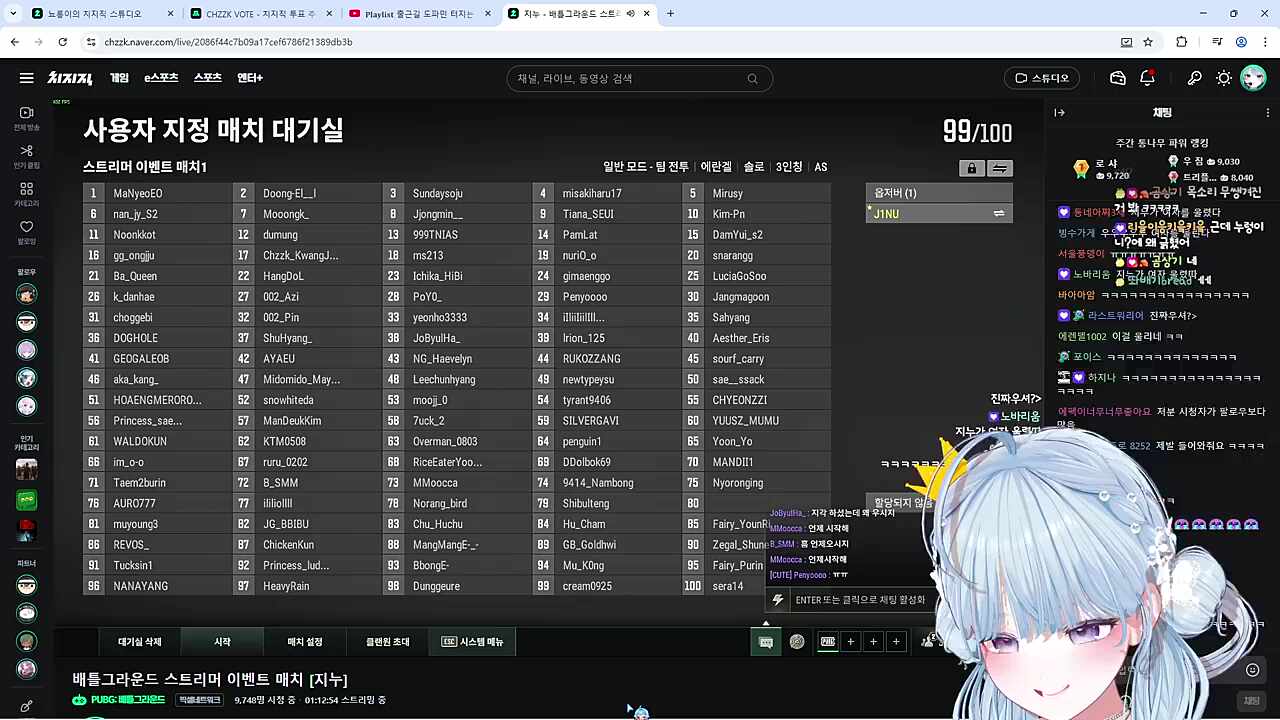1280x720 pixels.
Task: Open the 인기 클립 sidebar icon
Action: 27,156
